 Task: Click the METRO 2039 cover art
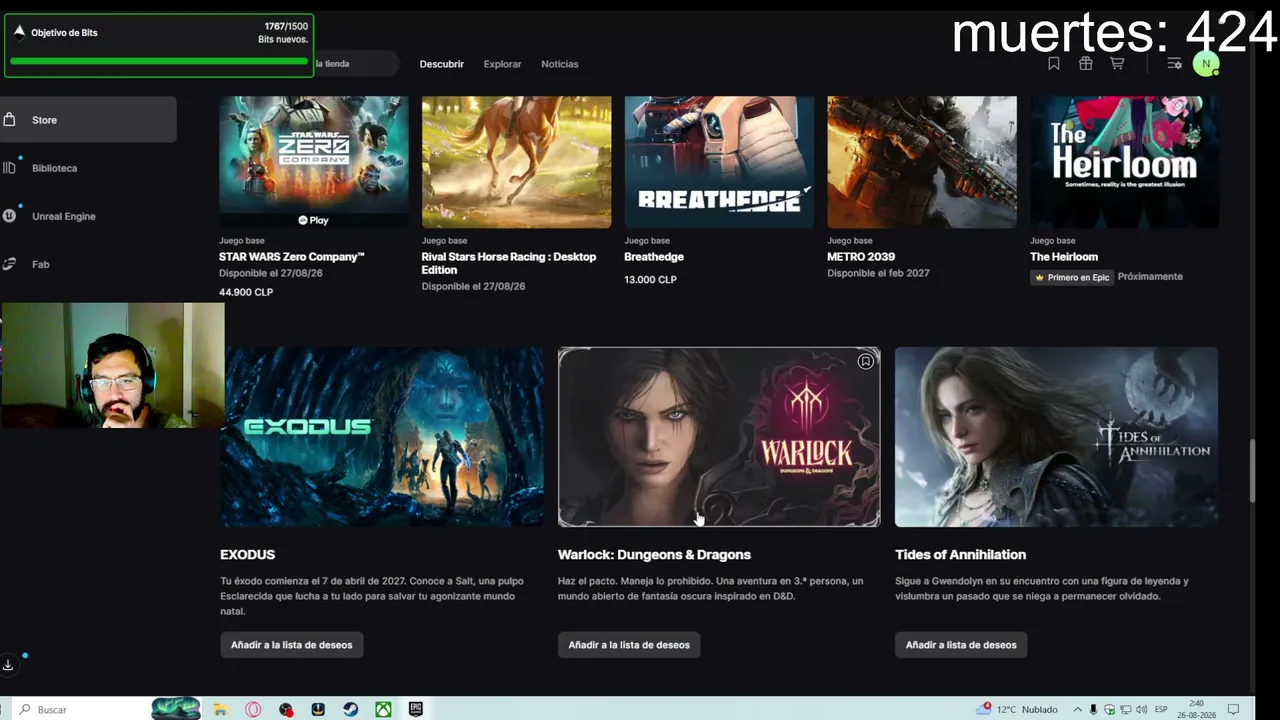922,162
